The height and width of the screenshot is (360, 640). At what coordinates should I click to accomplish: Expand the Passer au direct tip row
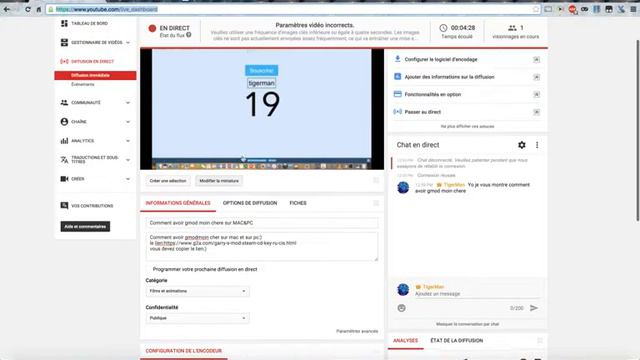[x=537, y=112]
